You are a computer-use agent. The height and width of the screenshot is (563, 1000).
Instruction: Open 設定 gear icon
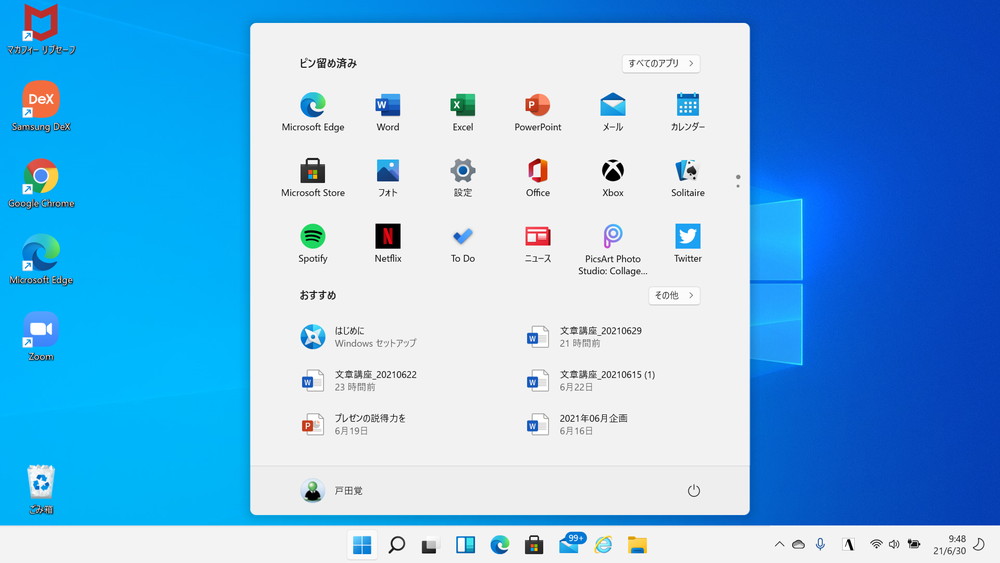[x=463, y=178]
